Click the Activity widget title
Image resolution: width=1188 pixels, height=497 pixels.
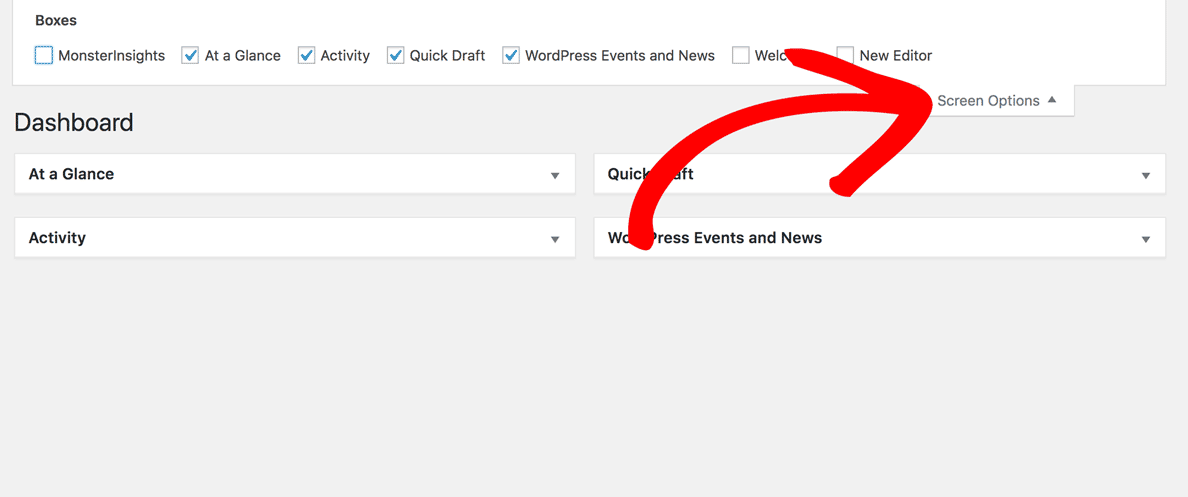pyautogui.click(x=57, y=238)
